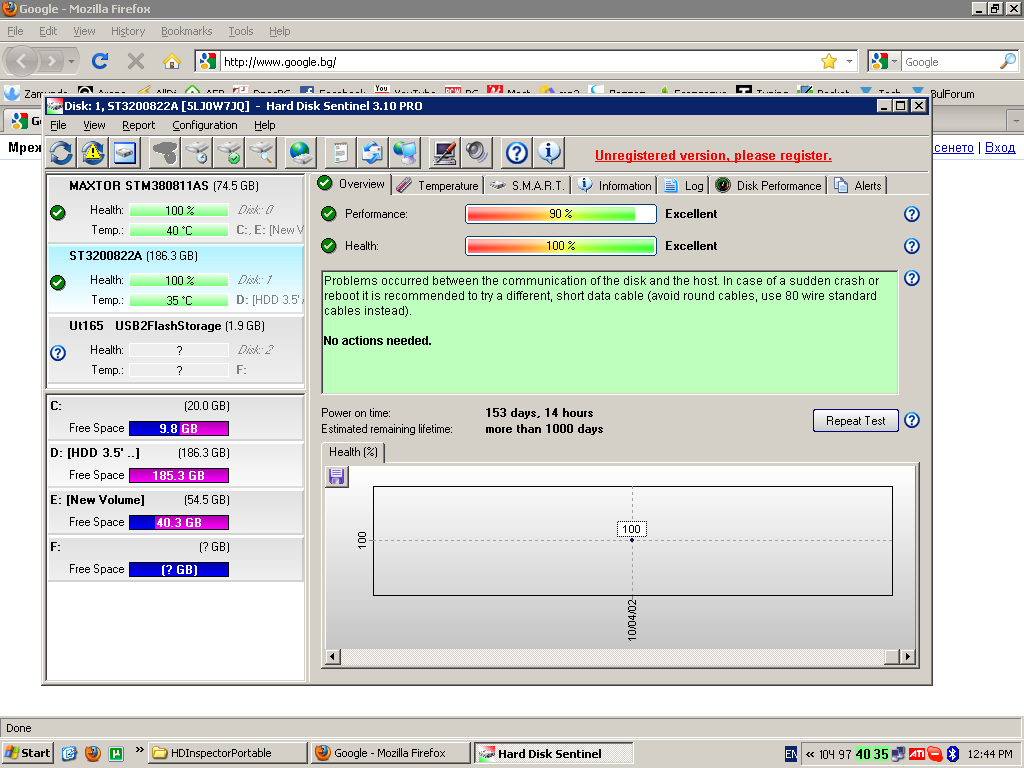Open the Configuration menu
This screenshot has height=768, width=1024.
(204, 125)
